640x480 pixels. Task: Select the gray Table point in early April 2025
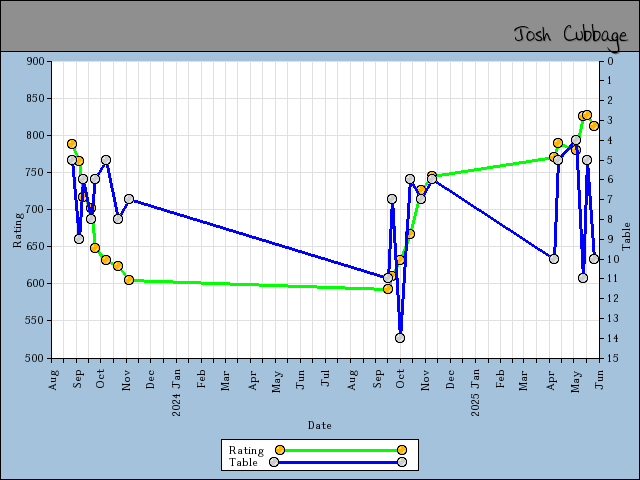(x=554, y=259)
